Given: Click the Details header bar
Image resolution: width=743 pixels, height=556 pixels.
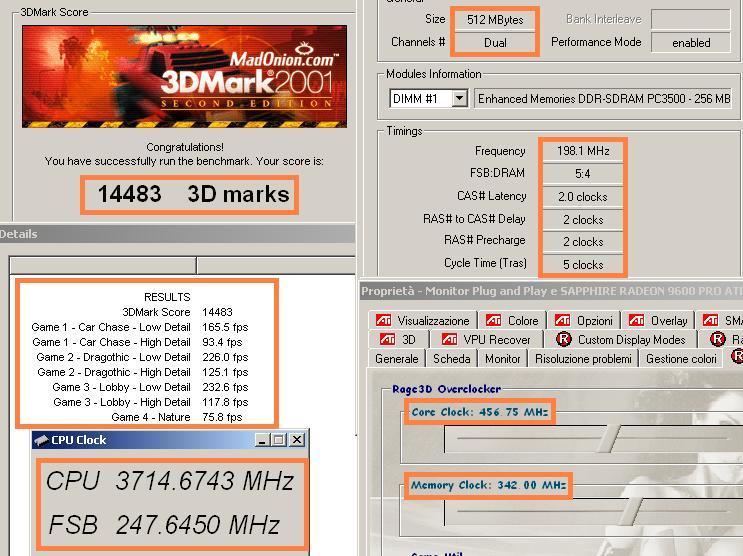Looking at the screenshot, I should (178, 234).
